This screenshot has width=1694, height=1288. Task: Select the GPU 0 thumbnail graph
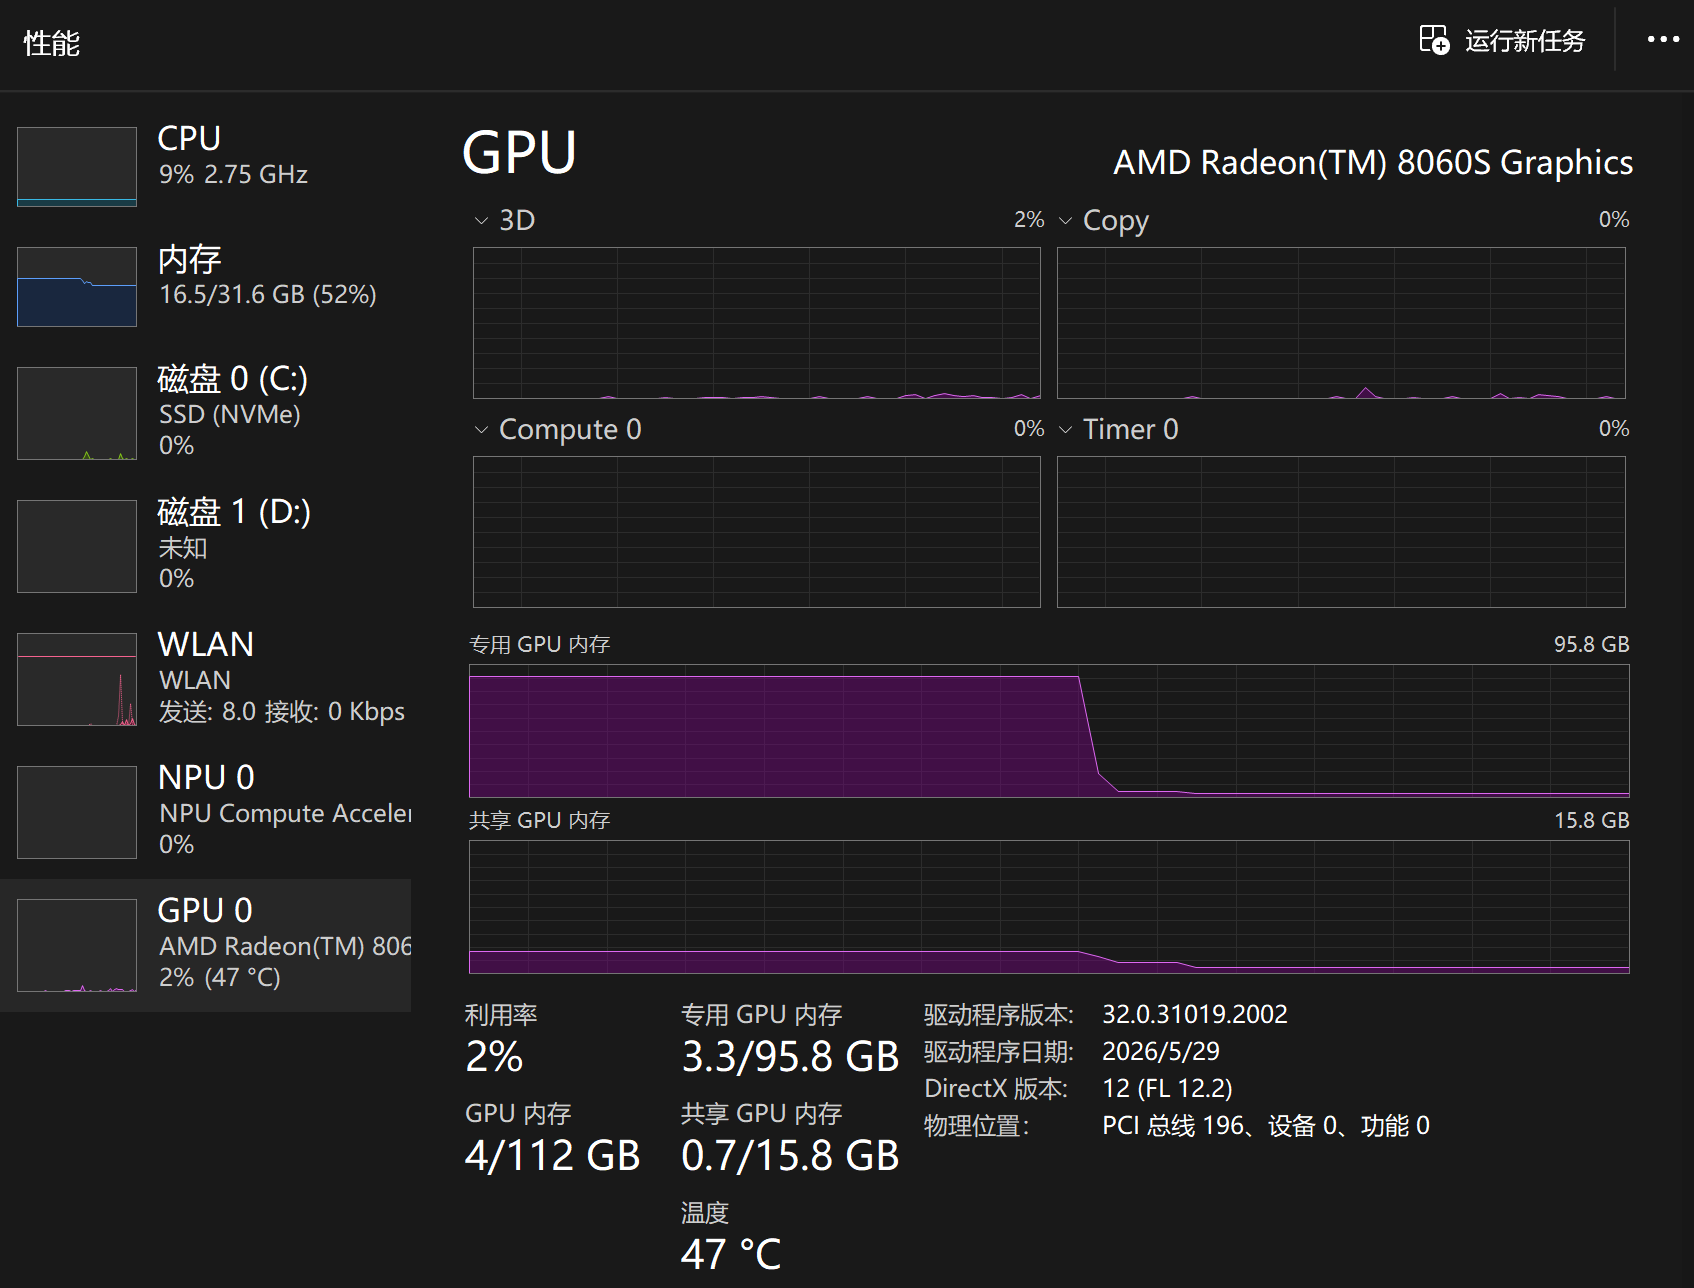point(77,945)
